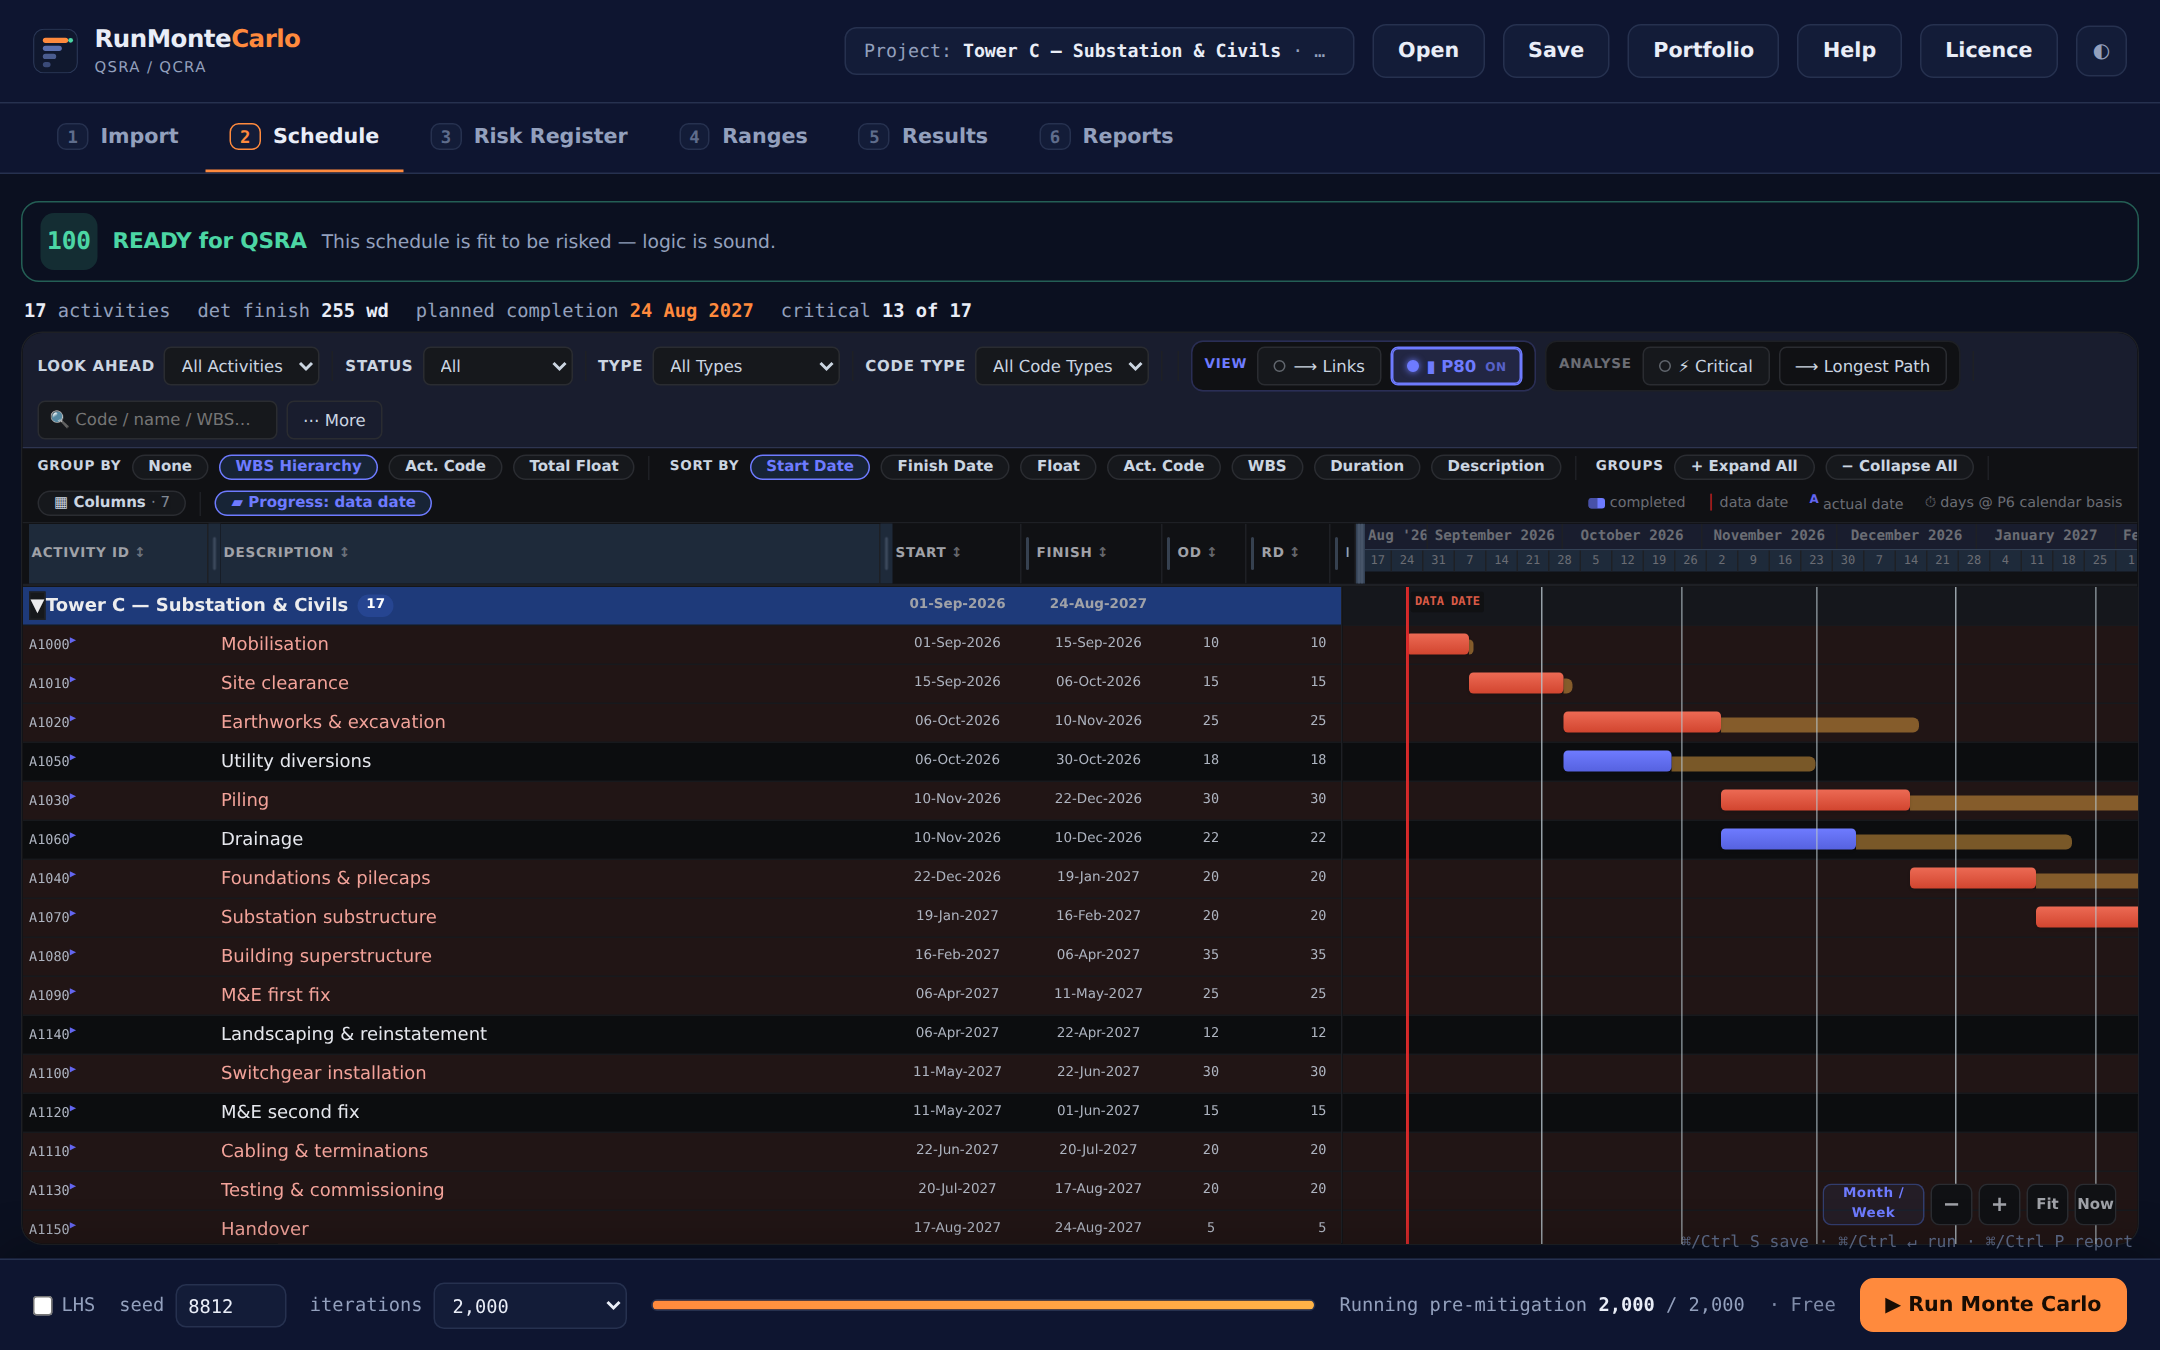
Task: Collapse the Tower C — Substation & Civils group
Action: click(37, 604)
